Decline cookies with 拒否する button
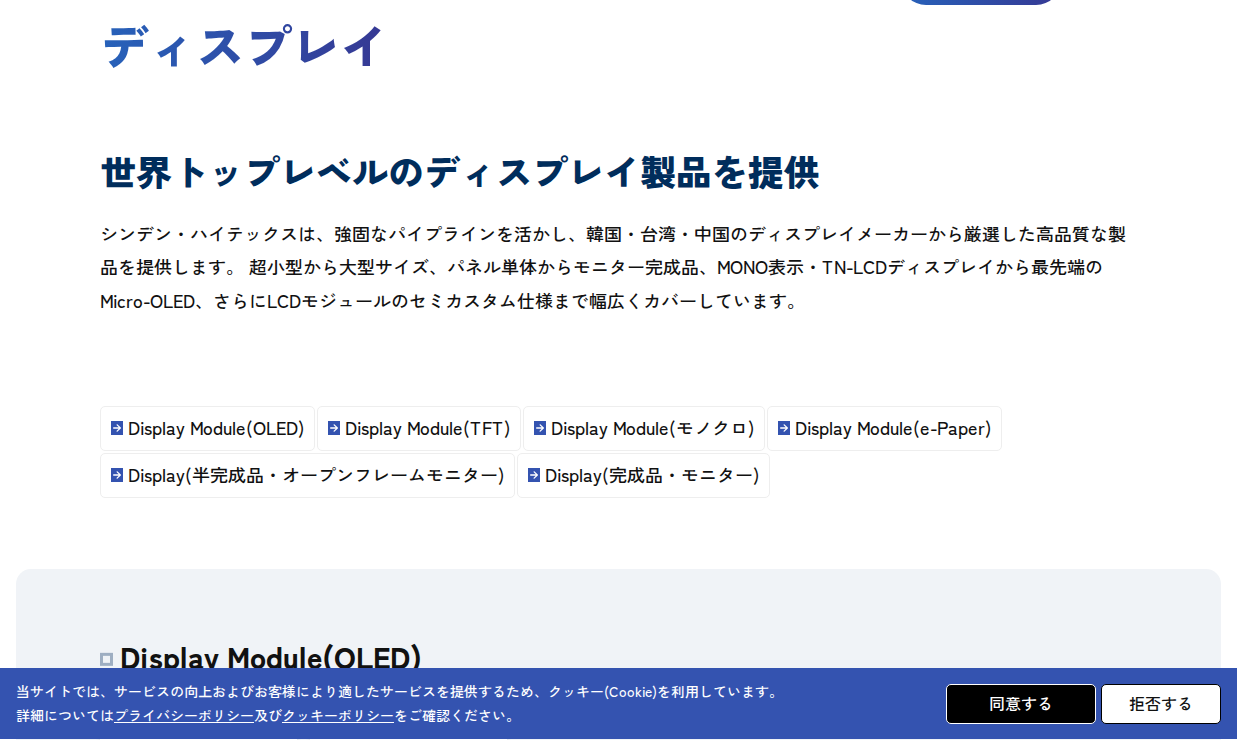This screenshot has width=1237, height=740. pyautogui.click(x=1161, y=704)
